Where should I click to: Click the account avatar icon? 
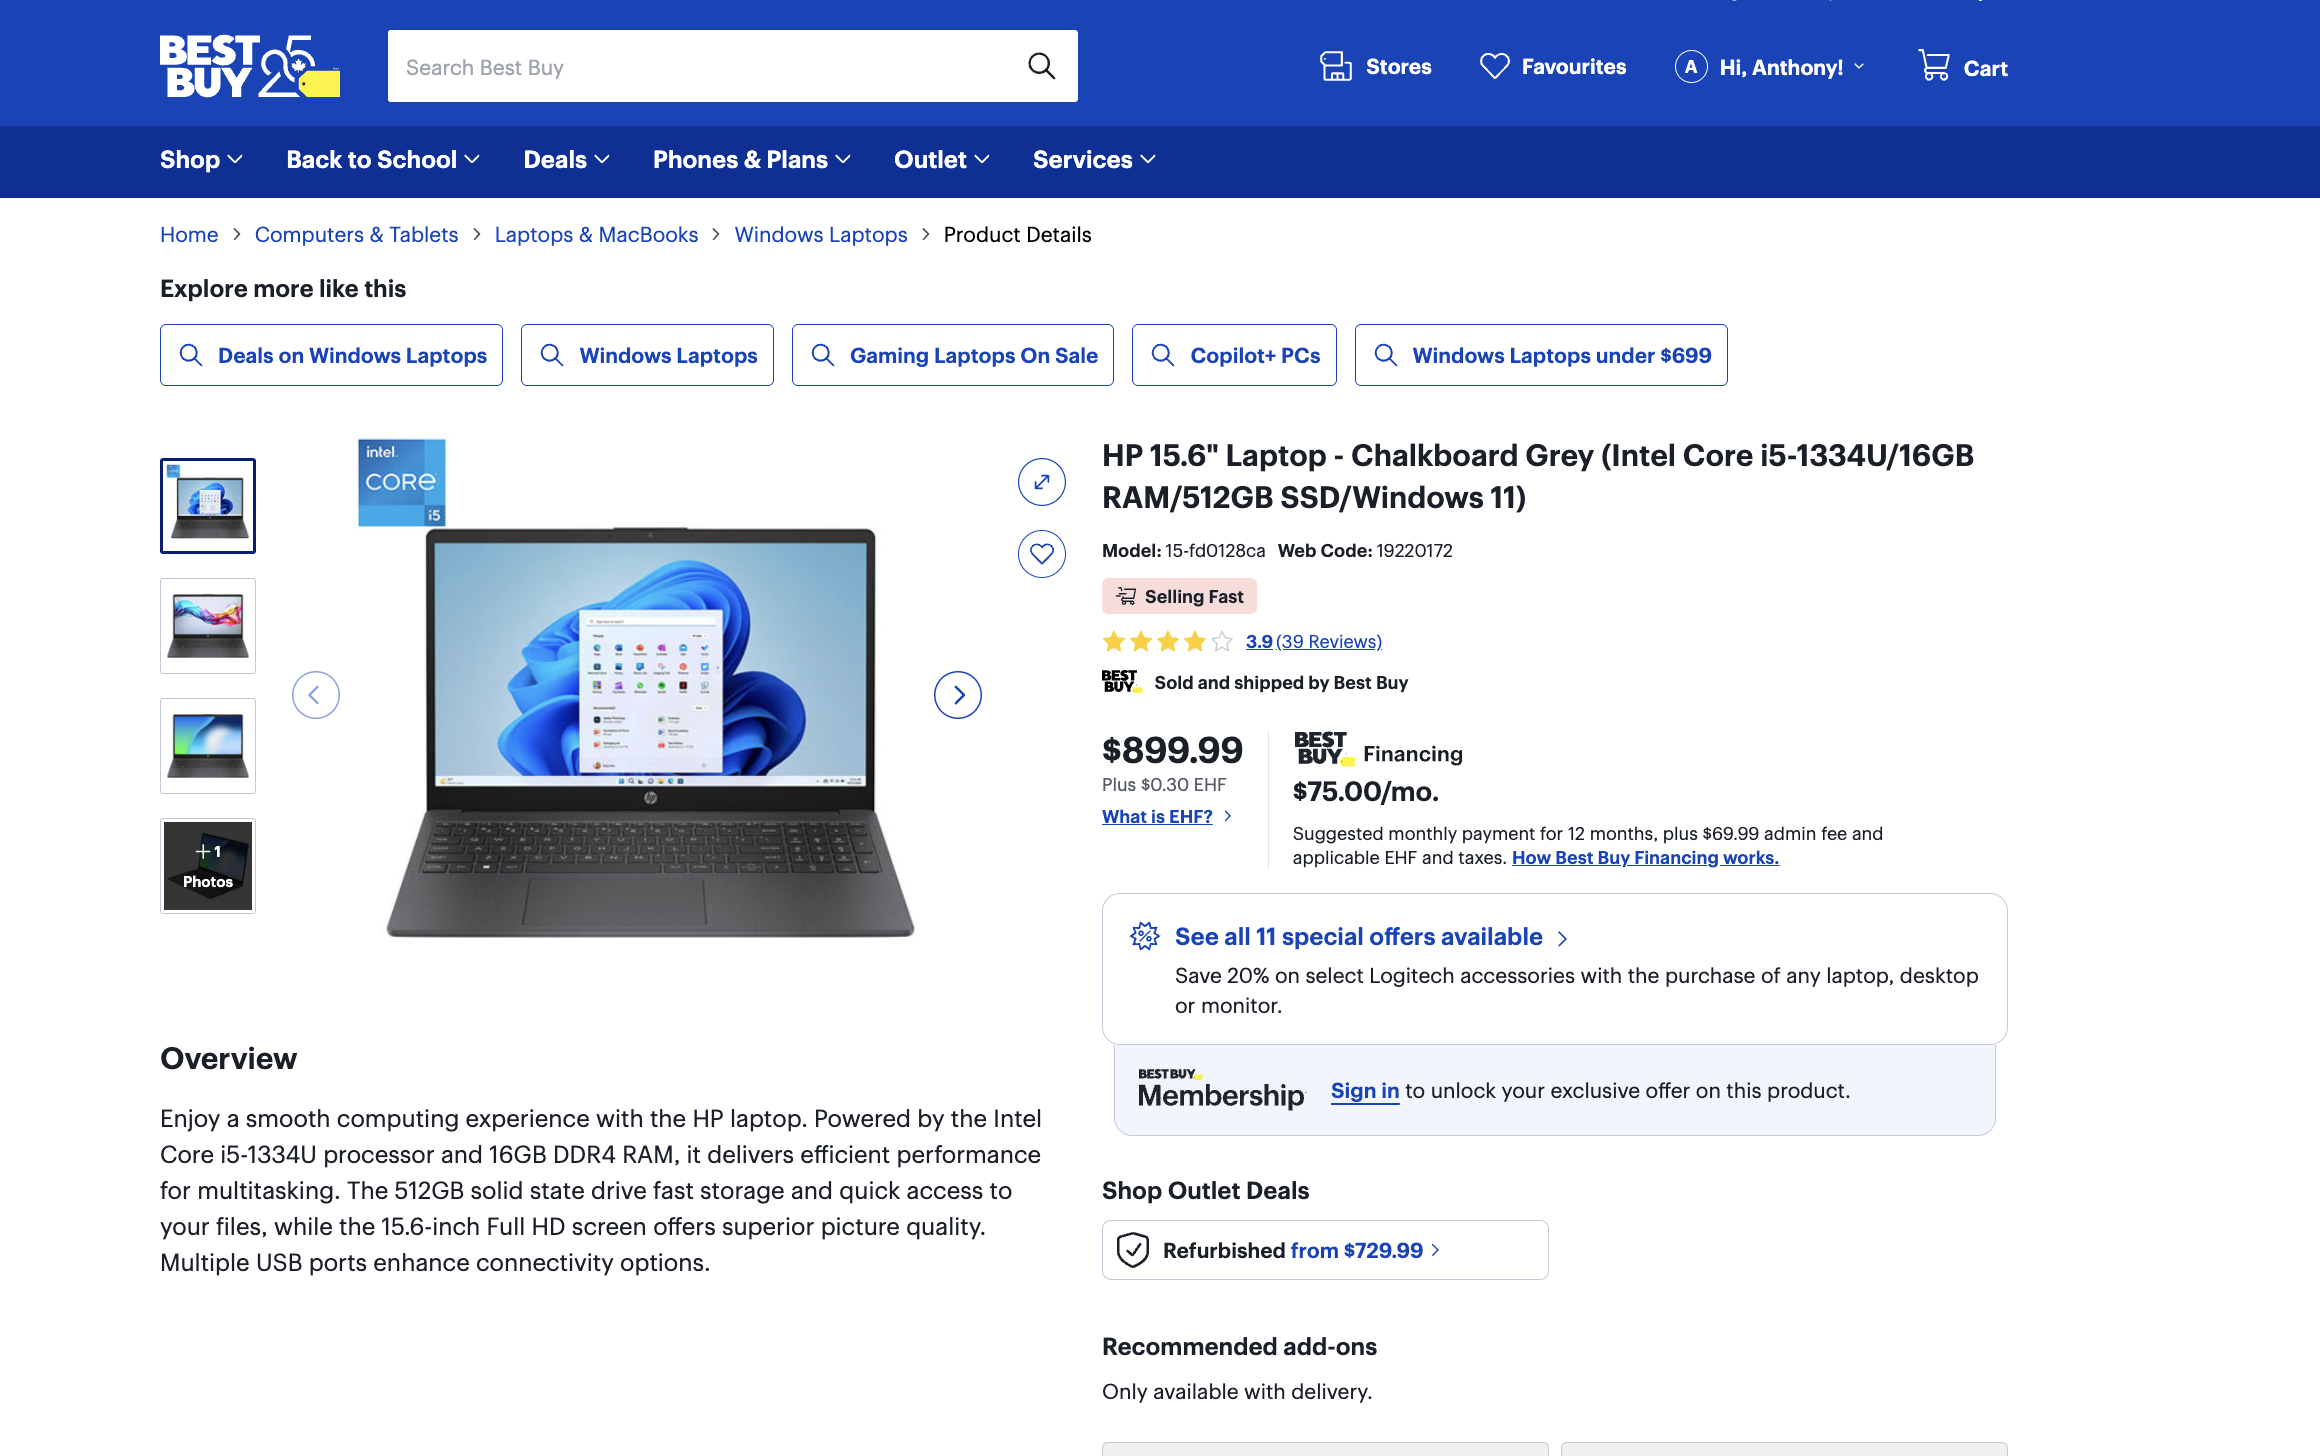click(1690, 67)
